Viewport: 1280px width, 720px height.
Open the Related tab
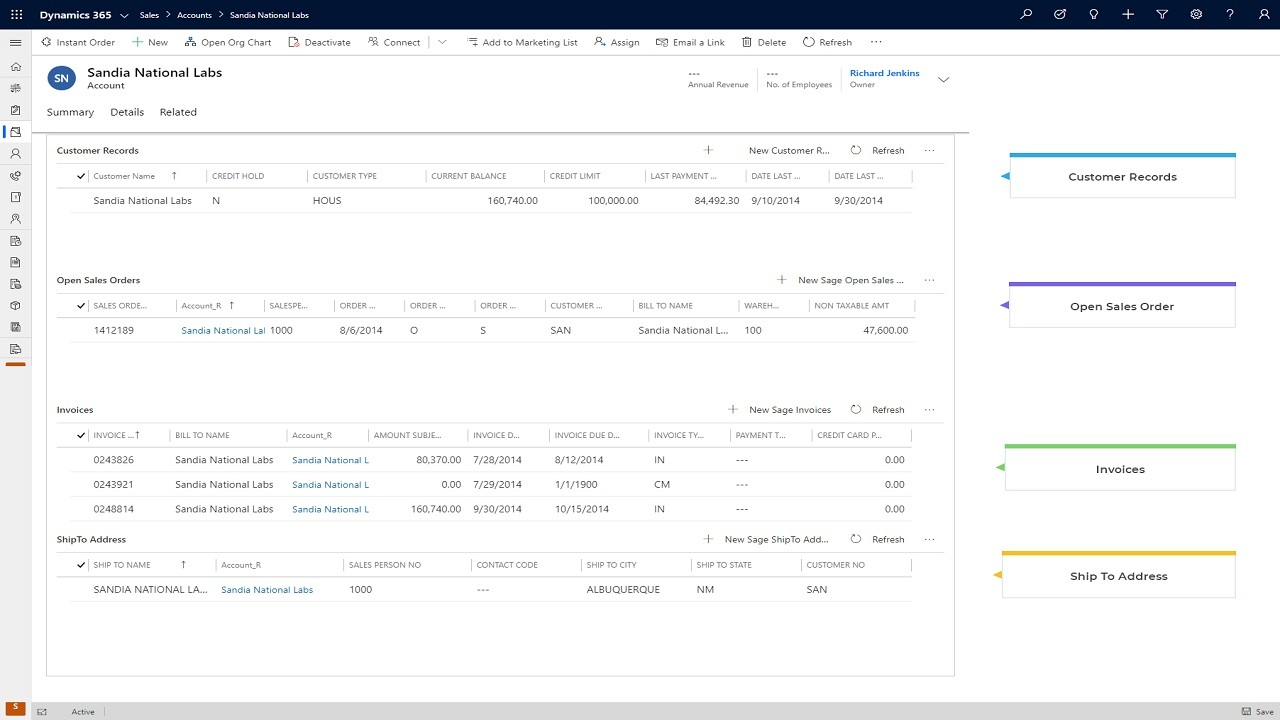178,112
